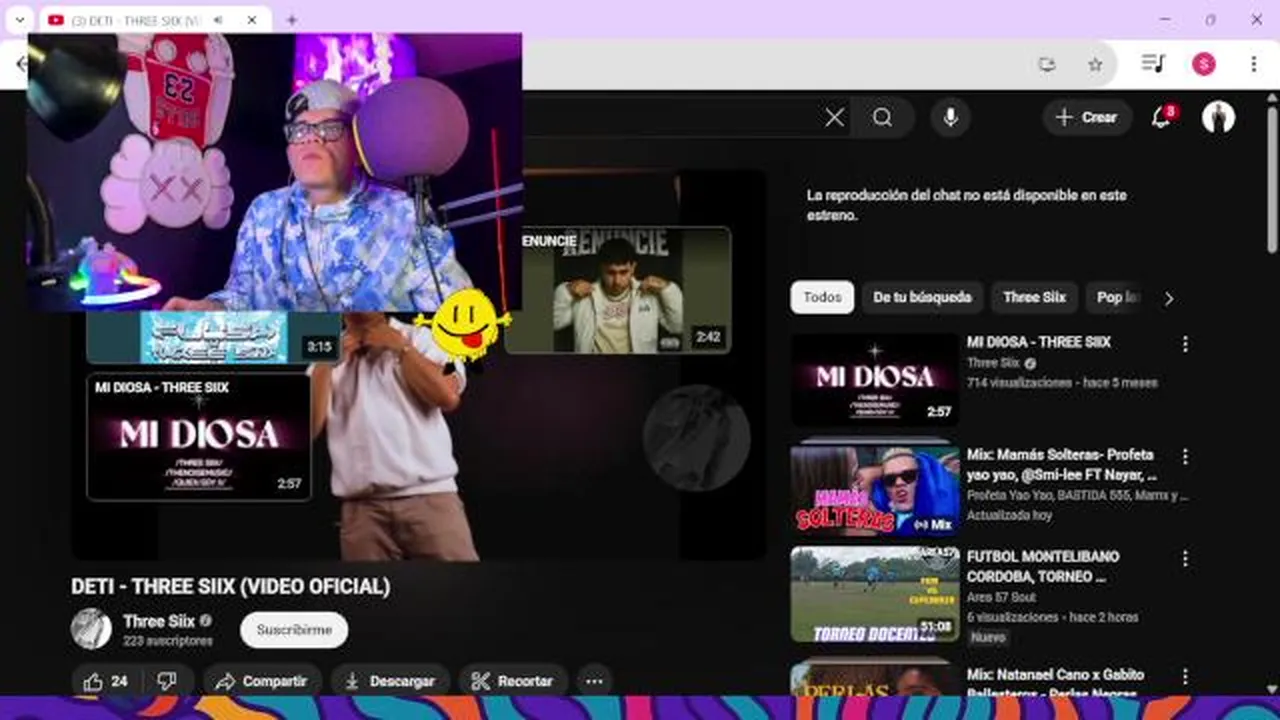Screen dimensions: 1280x720
Task: Open Three Siix channel name link
Action: click(159, 621)
